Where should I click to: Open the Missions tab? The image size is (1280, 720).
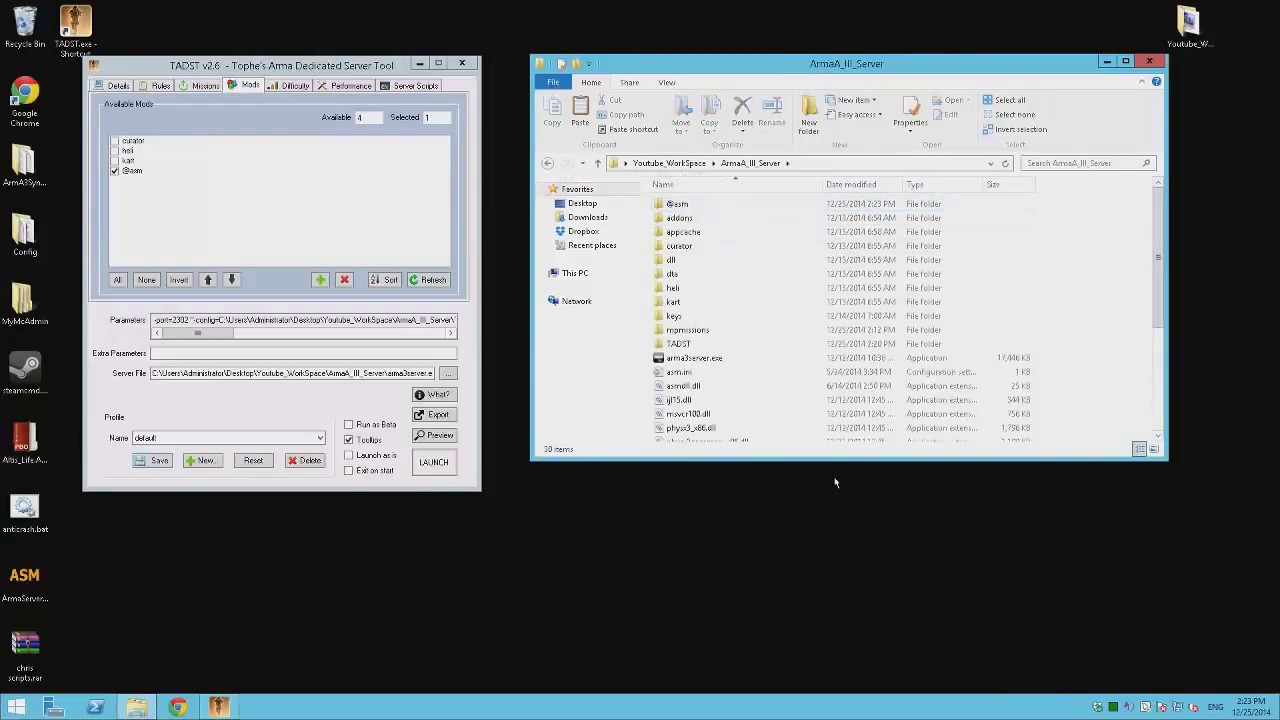[x=198, y=86]
